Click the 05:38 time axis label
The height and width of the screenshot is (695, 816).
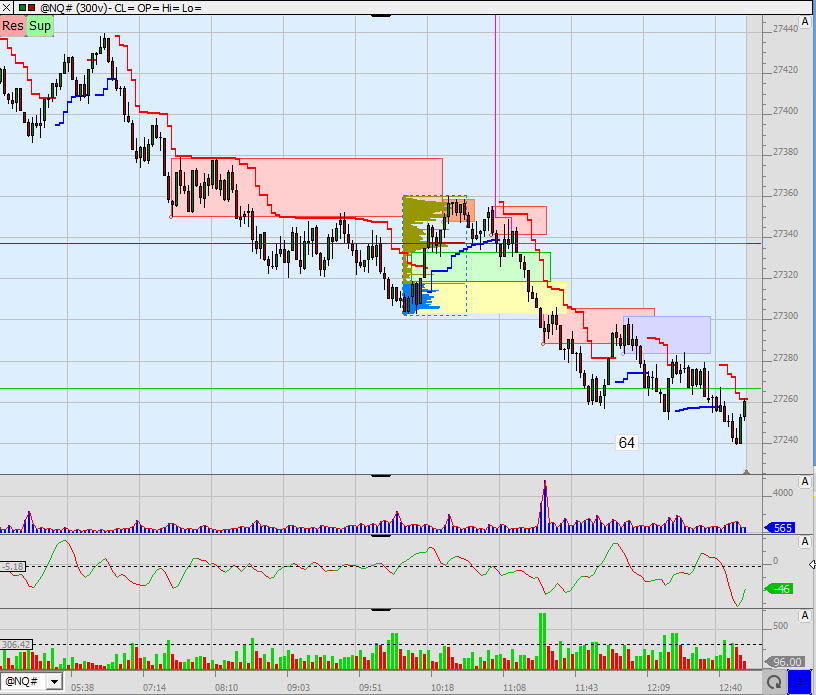(x=83, y=688)
